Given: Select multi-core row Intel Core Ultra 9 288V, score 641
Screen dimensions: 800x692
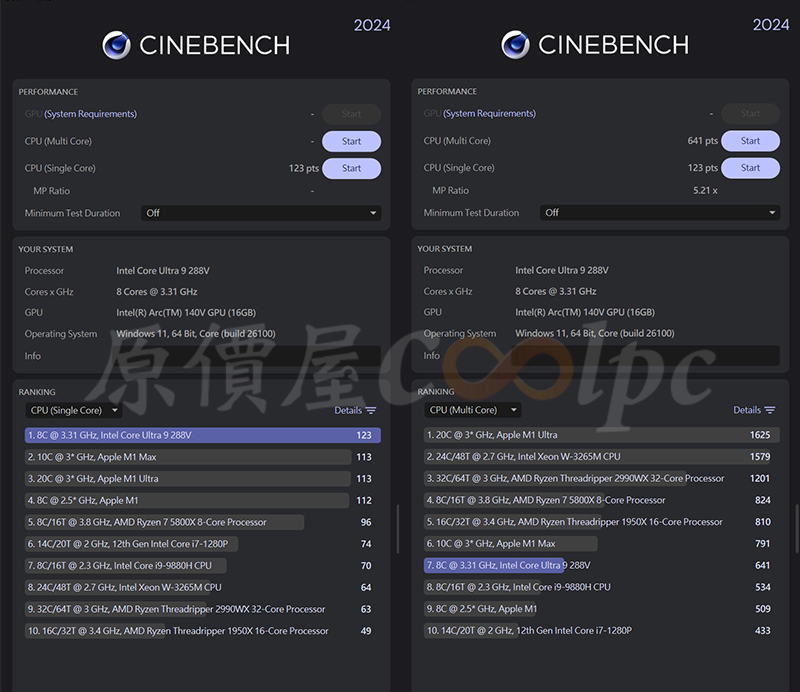Looking at the screenshot, I should [602, 565].
